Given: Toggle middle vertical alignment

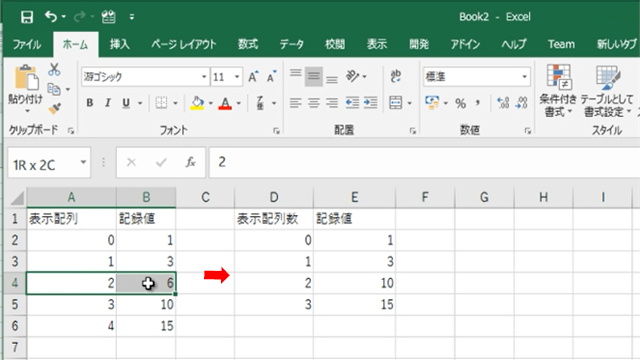Looking at the screenshot, I should pos(313,76).
